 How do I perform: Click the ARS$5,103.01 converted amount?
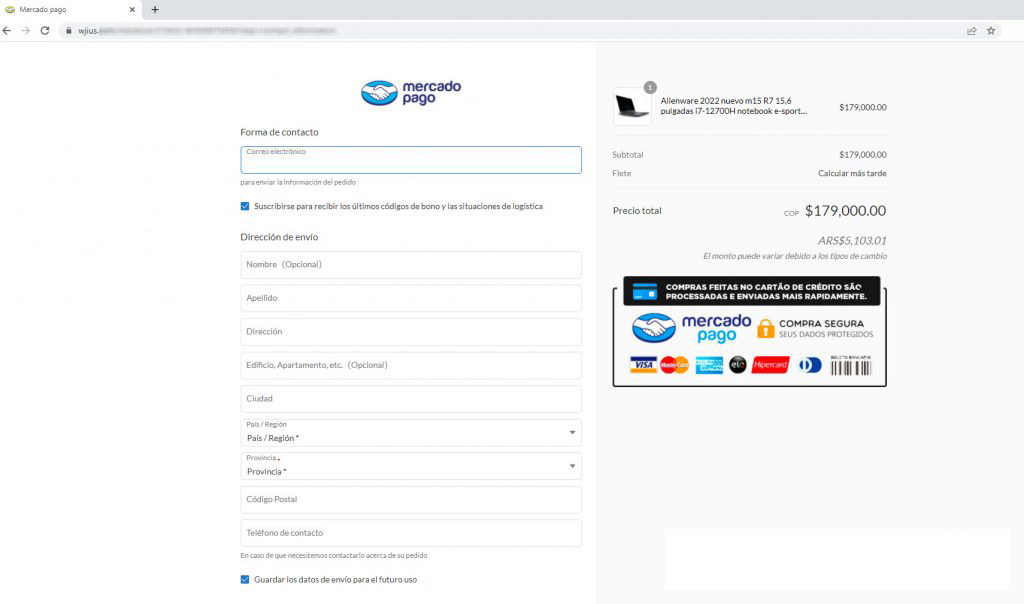[852, 241]
